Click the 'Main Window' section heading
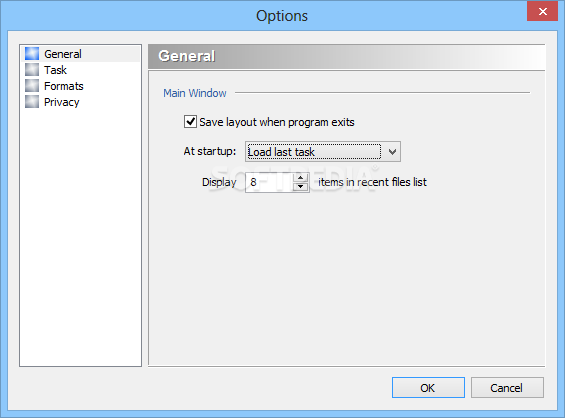This screenshot has width=565, height=418. [x=195, y=93]
